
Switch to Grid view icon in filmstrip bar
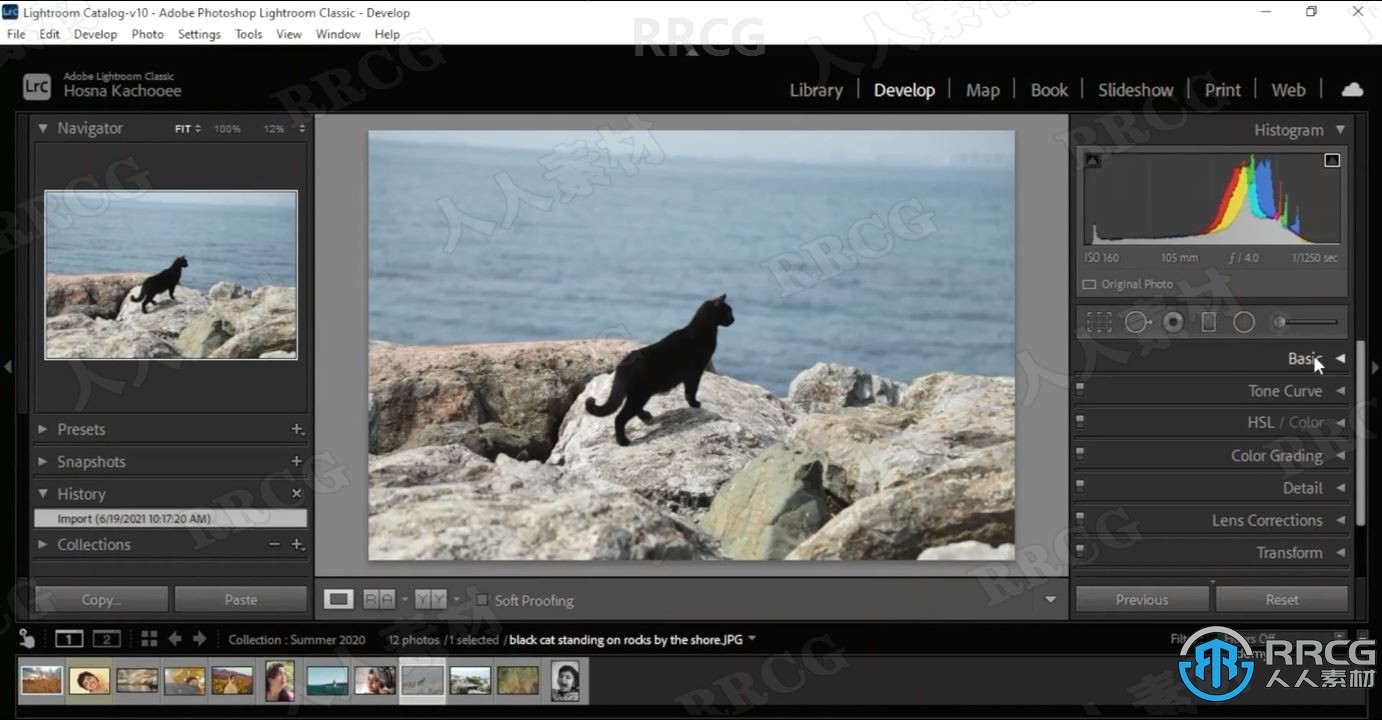(x=149, y=639)
